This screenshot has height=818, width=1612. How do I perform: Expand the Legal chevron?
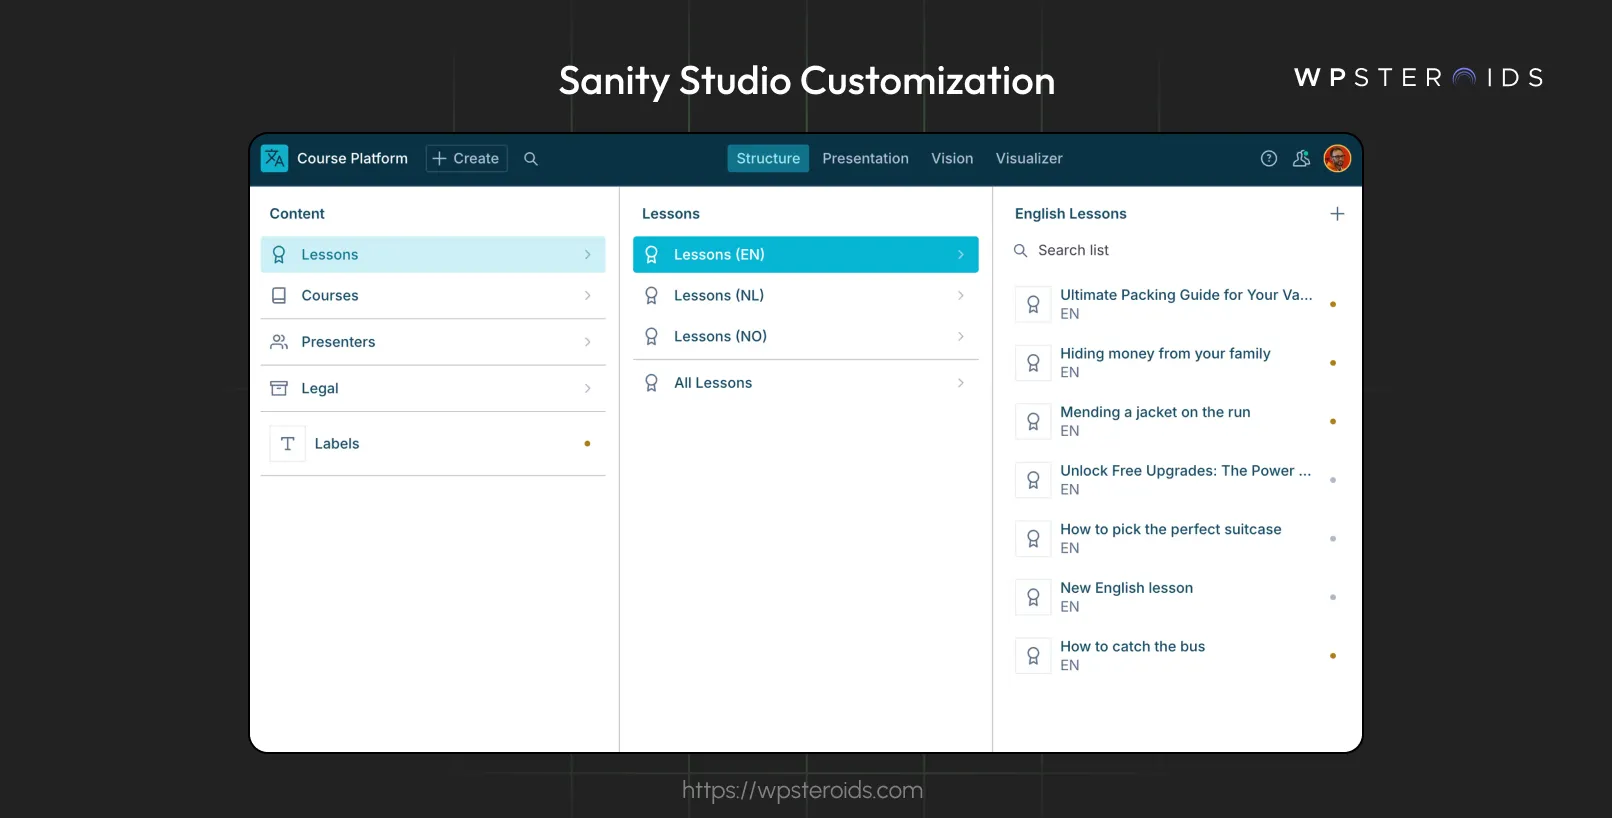588,388
